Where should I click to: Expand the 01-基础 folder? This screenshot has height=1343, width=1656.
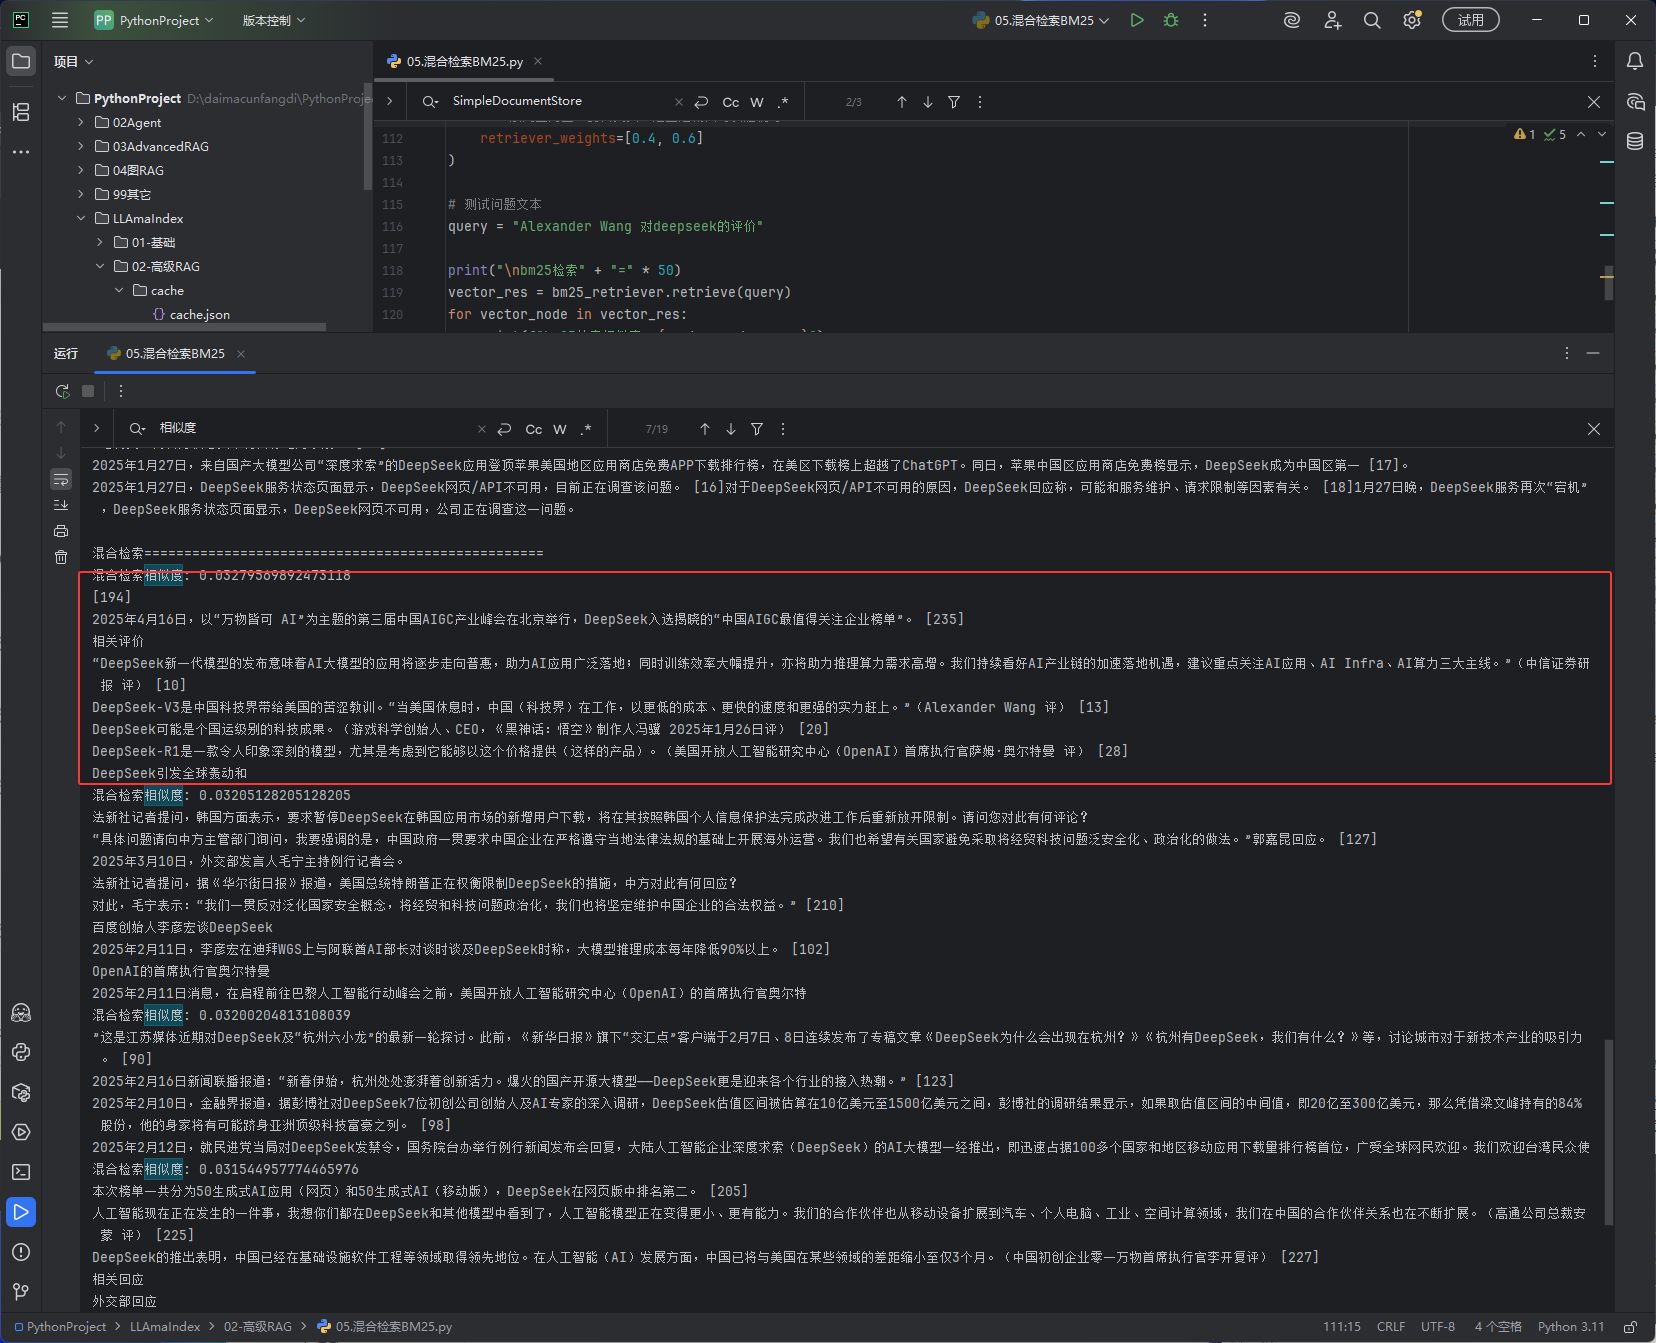point(100,242)
